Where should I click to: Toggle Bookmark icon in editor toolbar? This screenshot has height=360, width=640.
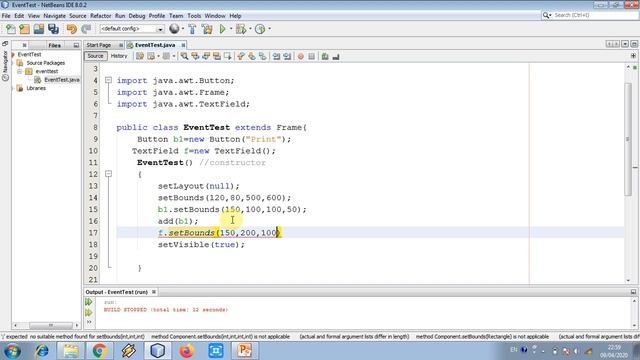click(262, 56)
